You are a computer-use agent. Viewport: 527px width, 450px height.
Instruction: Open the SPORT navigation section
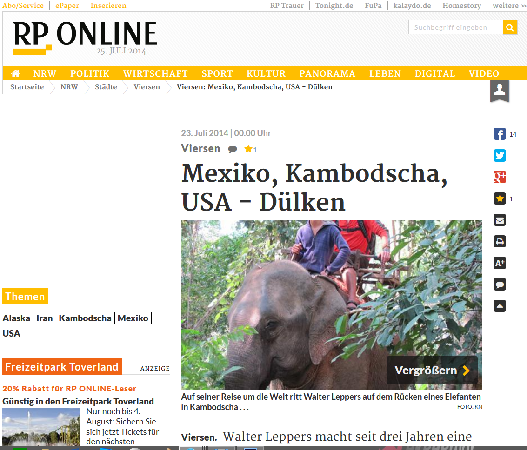(x=217, y=74)
